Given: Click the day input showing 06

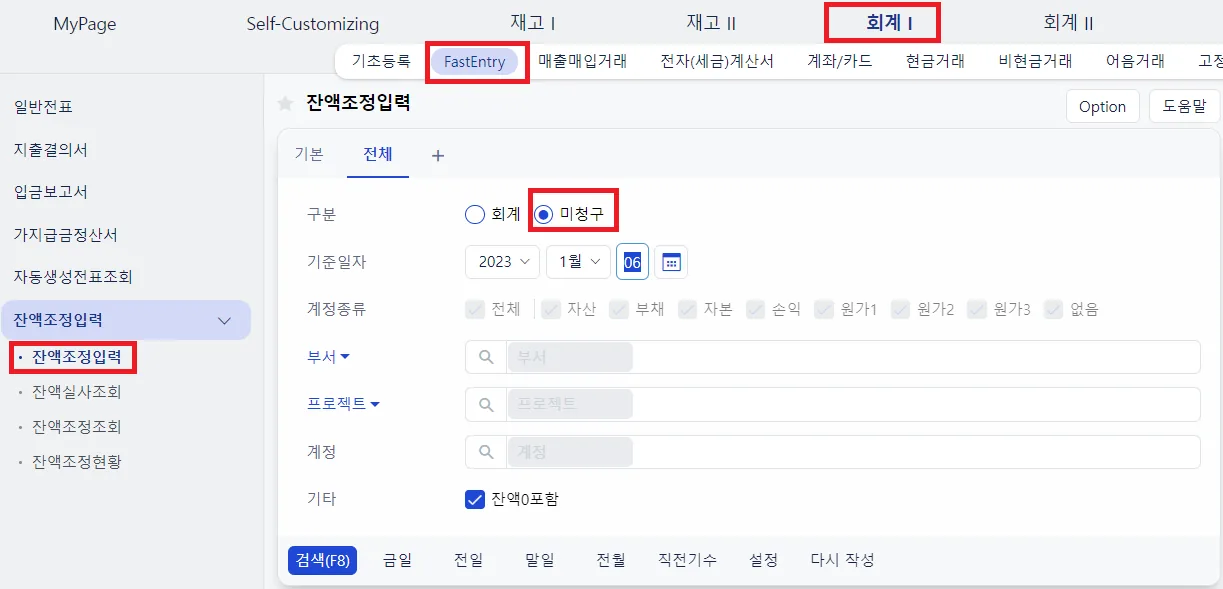Looking at the screenshot, I should tap(632, 262).
